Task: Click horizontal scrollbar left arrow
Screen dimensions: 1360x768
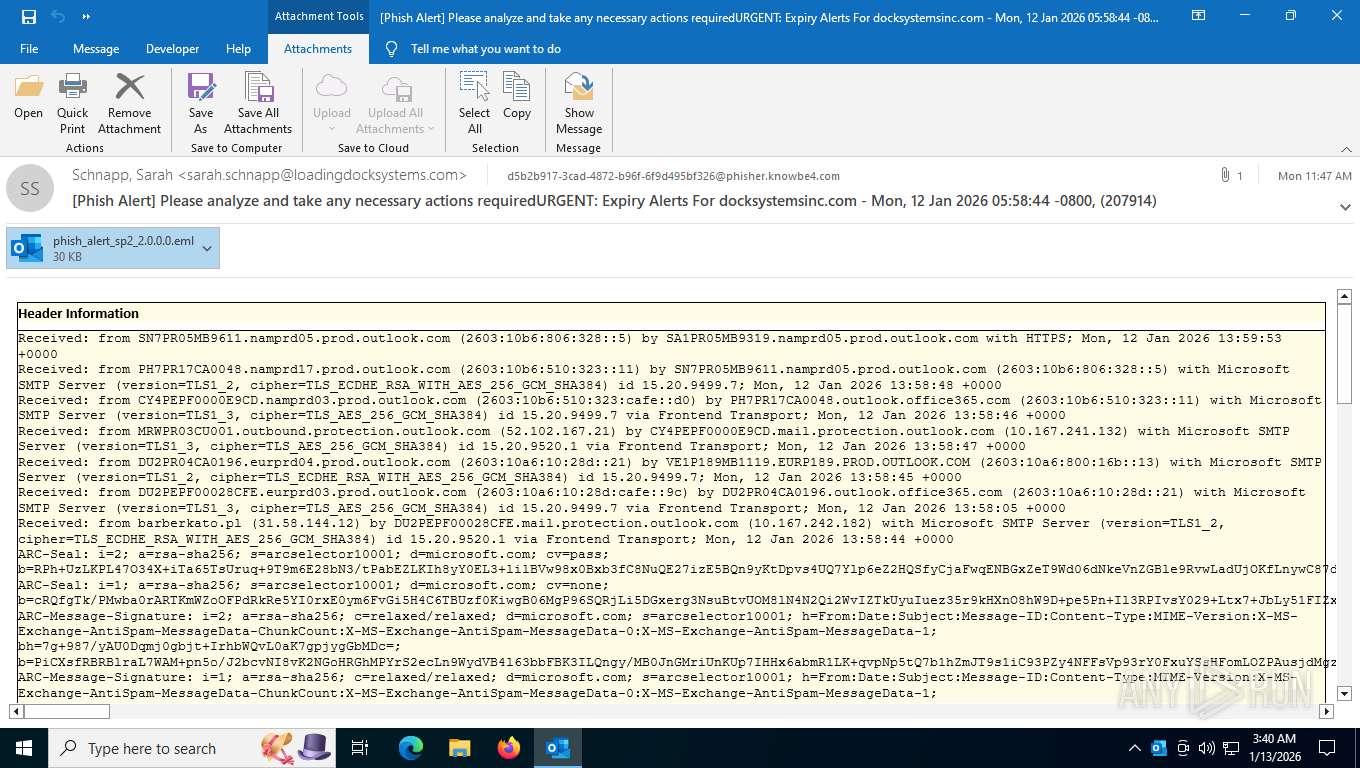Action: tap(16, 711)
